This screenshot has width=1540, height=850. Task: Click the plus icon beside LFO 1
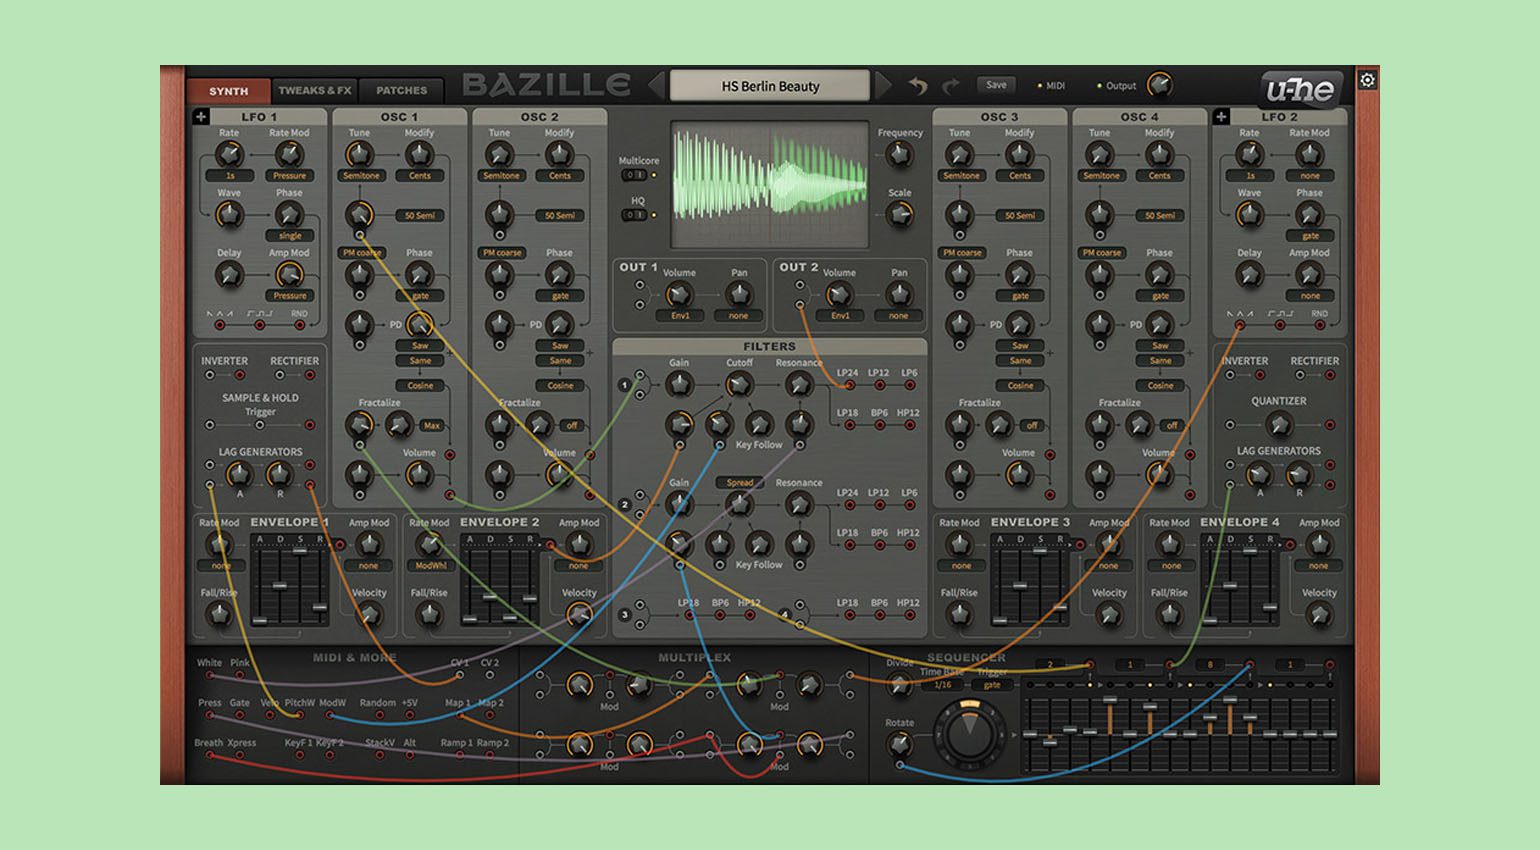[201, 117]
